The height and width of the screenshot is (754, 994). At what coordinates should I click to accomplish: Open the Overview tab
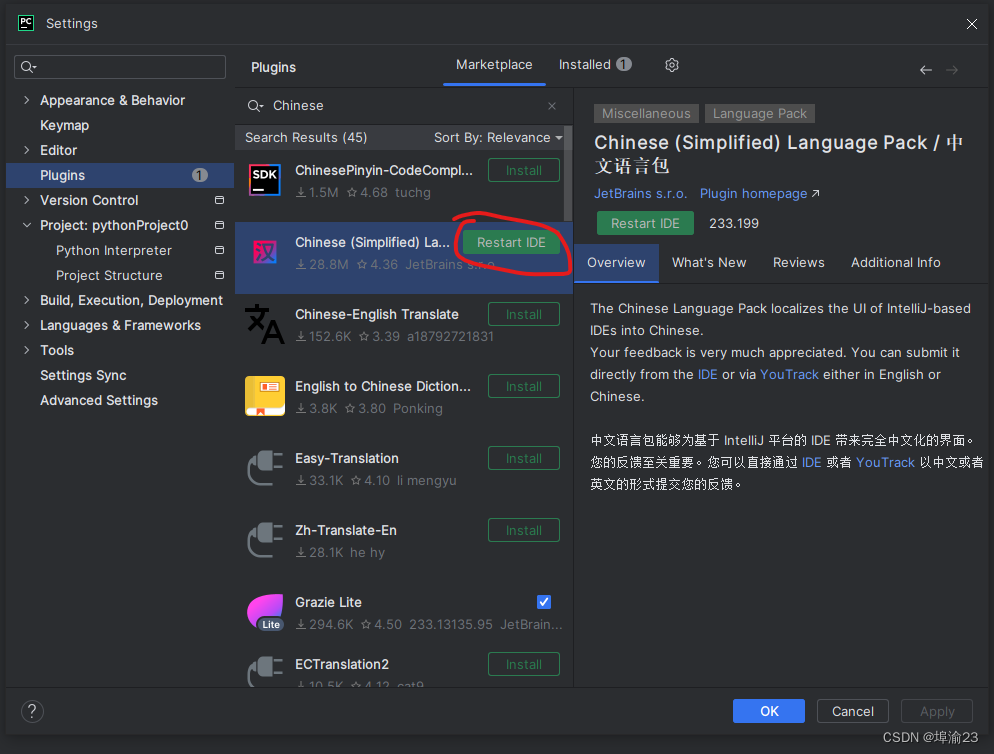(616, 263)
